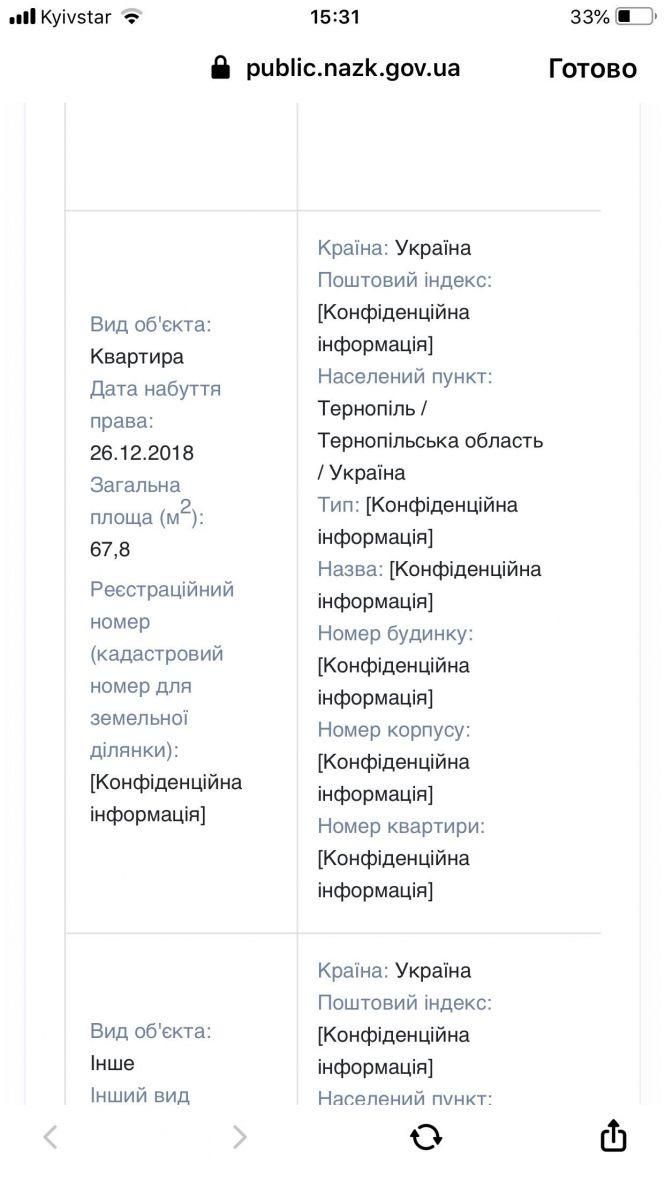Tap the battery icon in status bar
Image resolution: width=665 pixels, height=1182 pixels.
click(636, 17)
